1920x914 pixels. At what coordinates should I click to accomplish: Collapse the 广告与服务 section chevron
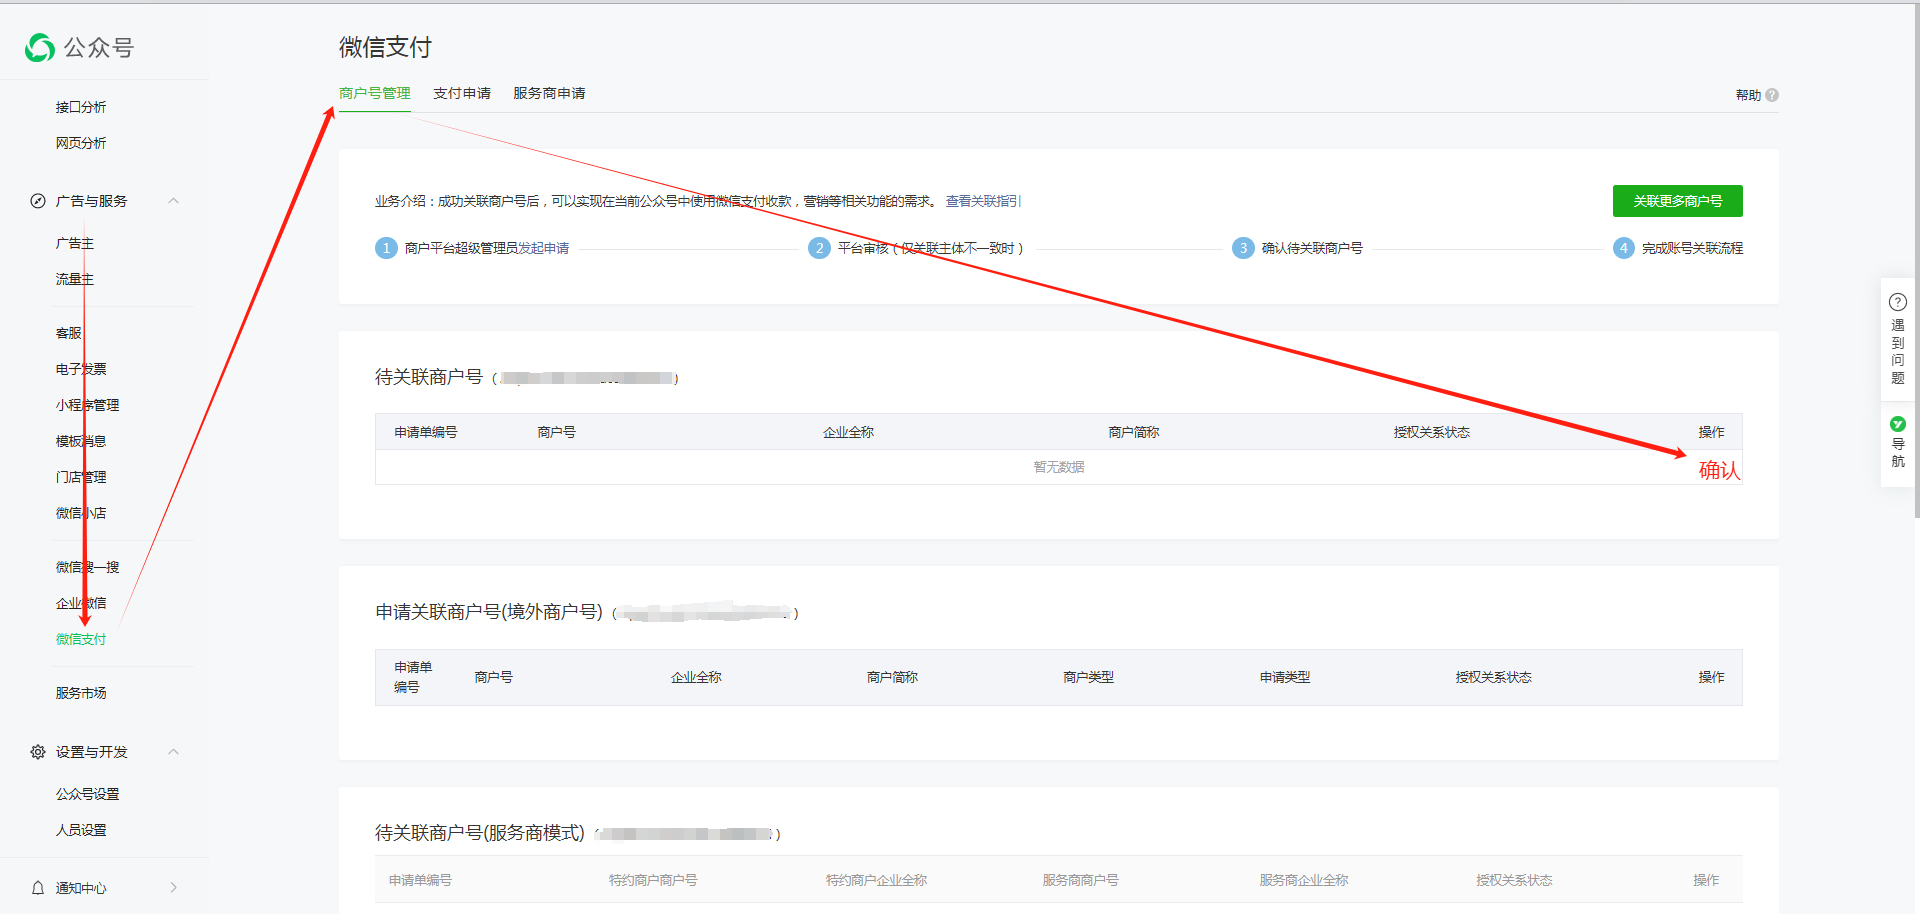click(174, 201)
